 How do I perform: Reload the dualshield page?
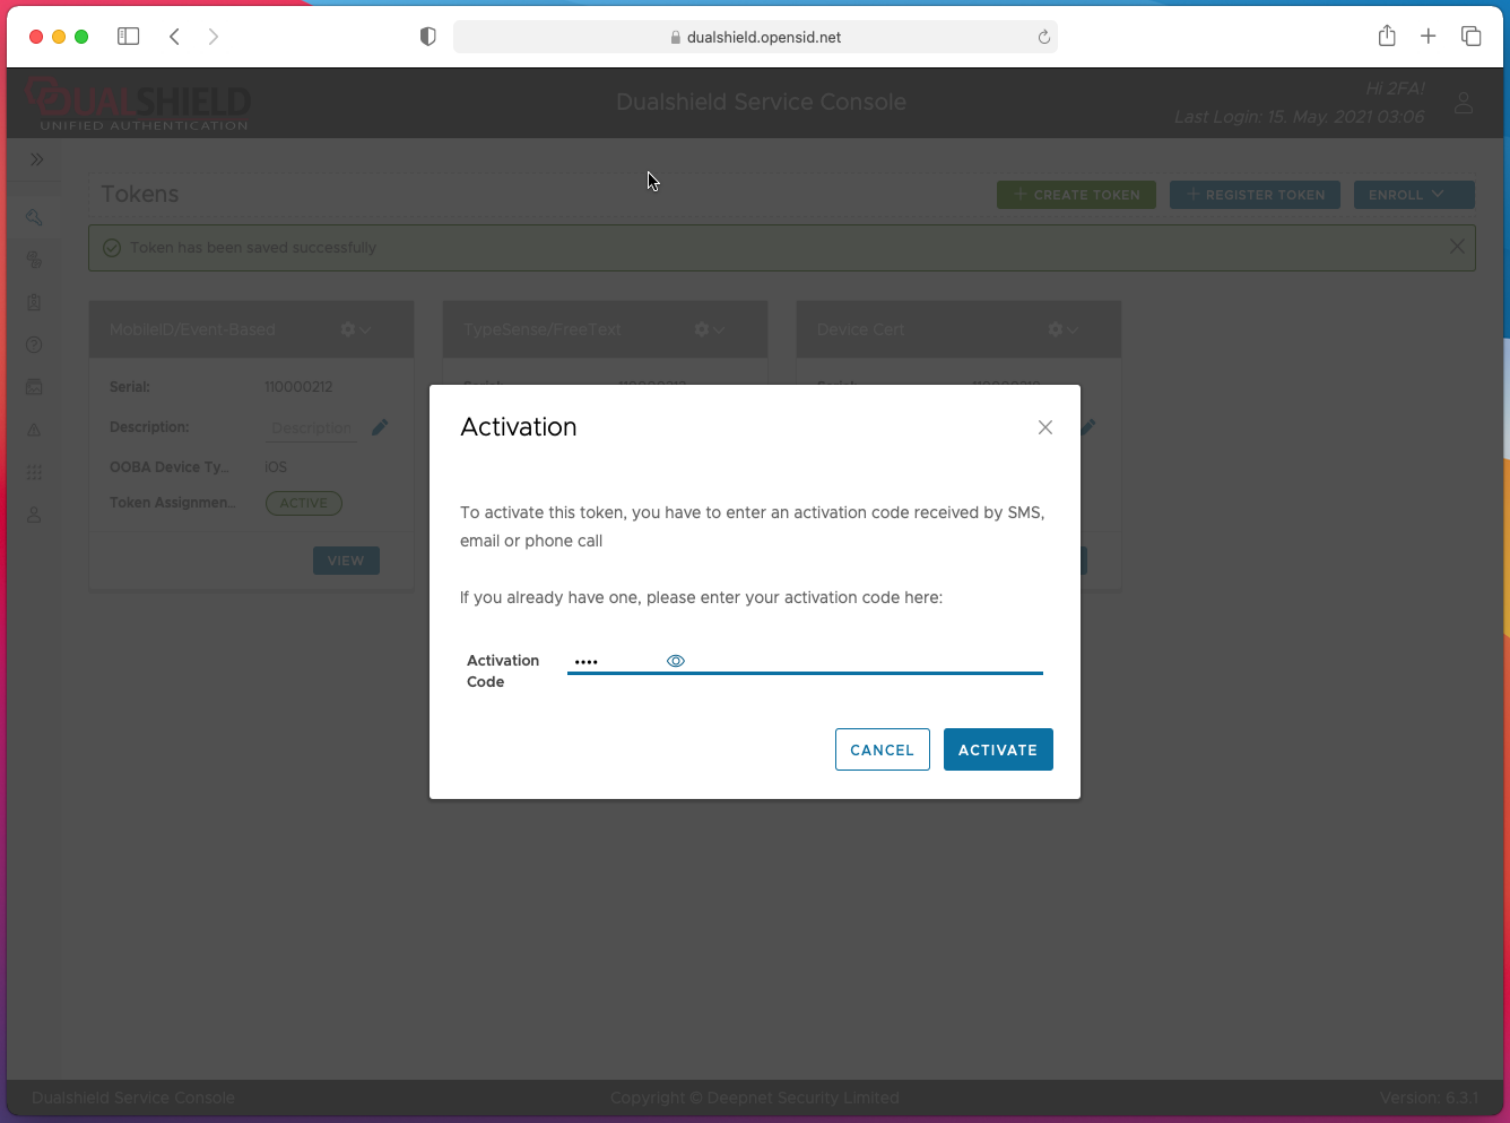pyautogui.click(x=1043, y=37)
